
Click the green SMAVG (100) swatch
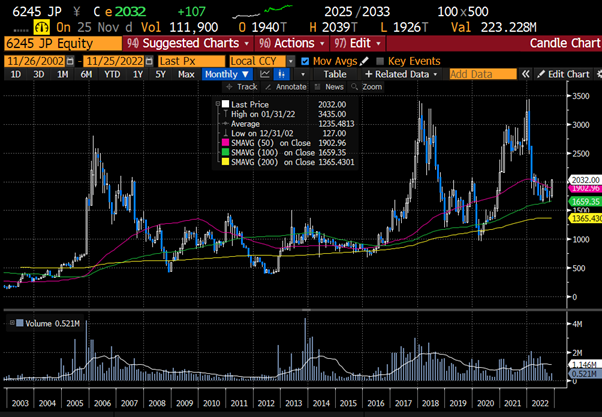pyautogui.click(x=225, y=152)
